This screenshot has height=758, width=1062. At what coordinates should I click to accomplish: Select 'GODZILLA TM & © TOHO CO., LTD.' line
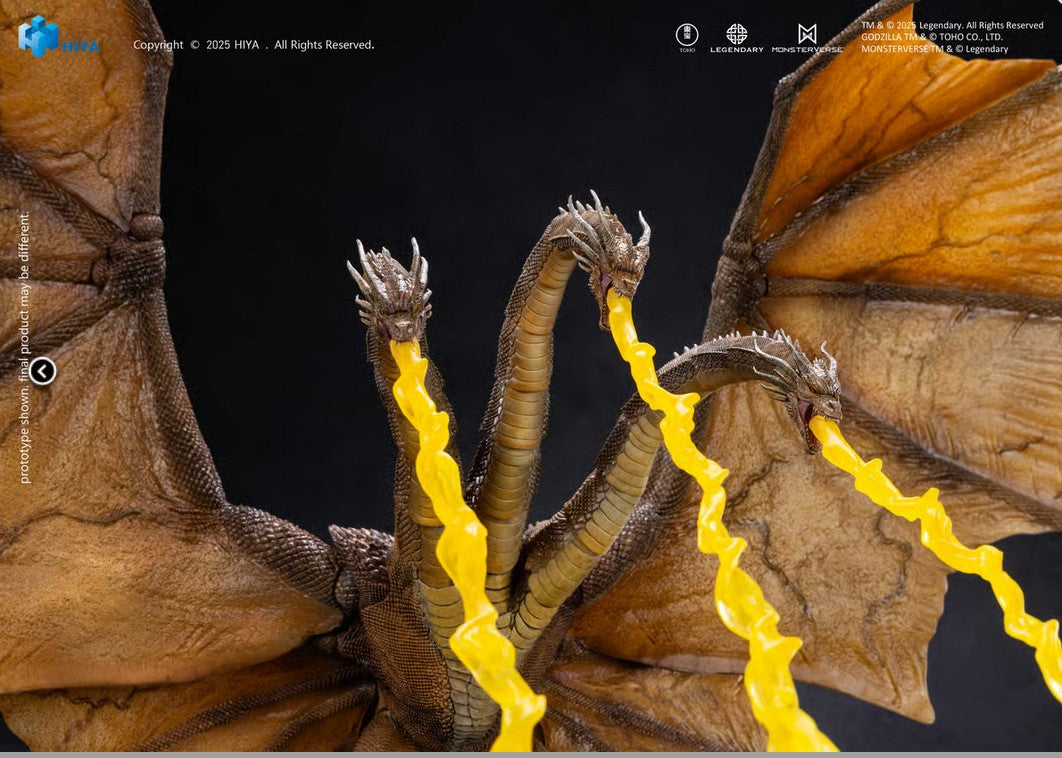931,37
